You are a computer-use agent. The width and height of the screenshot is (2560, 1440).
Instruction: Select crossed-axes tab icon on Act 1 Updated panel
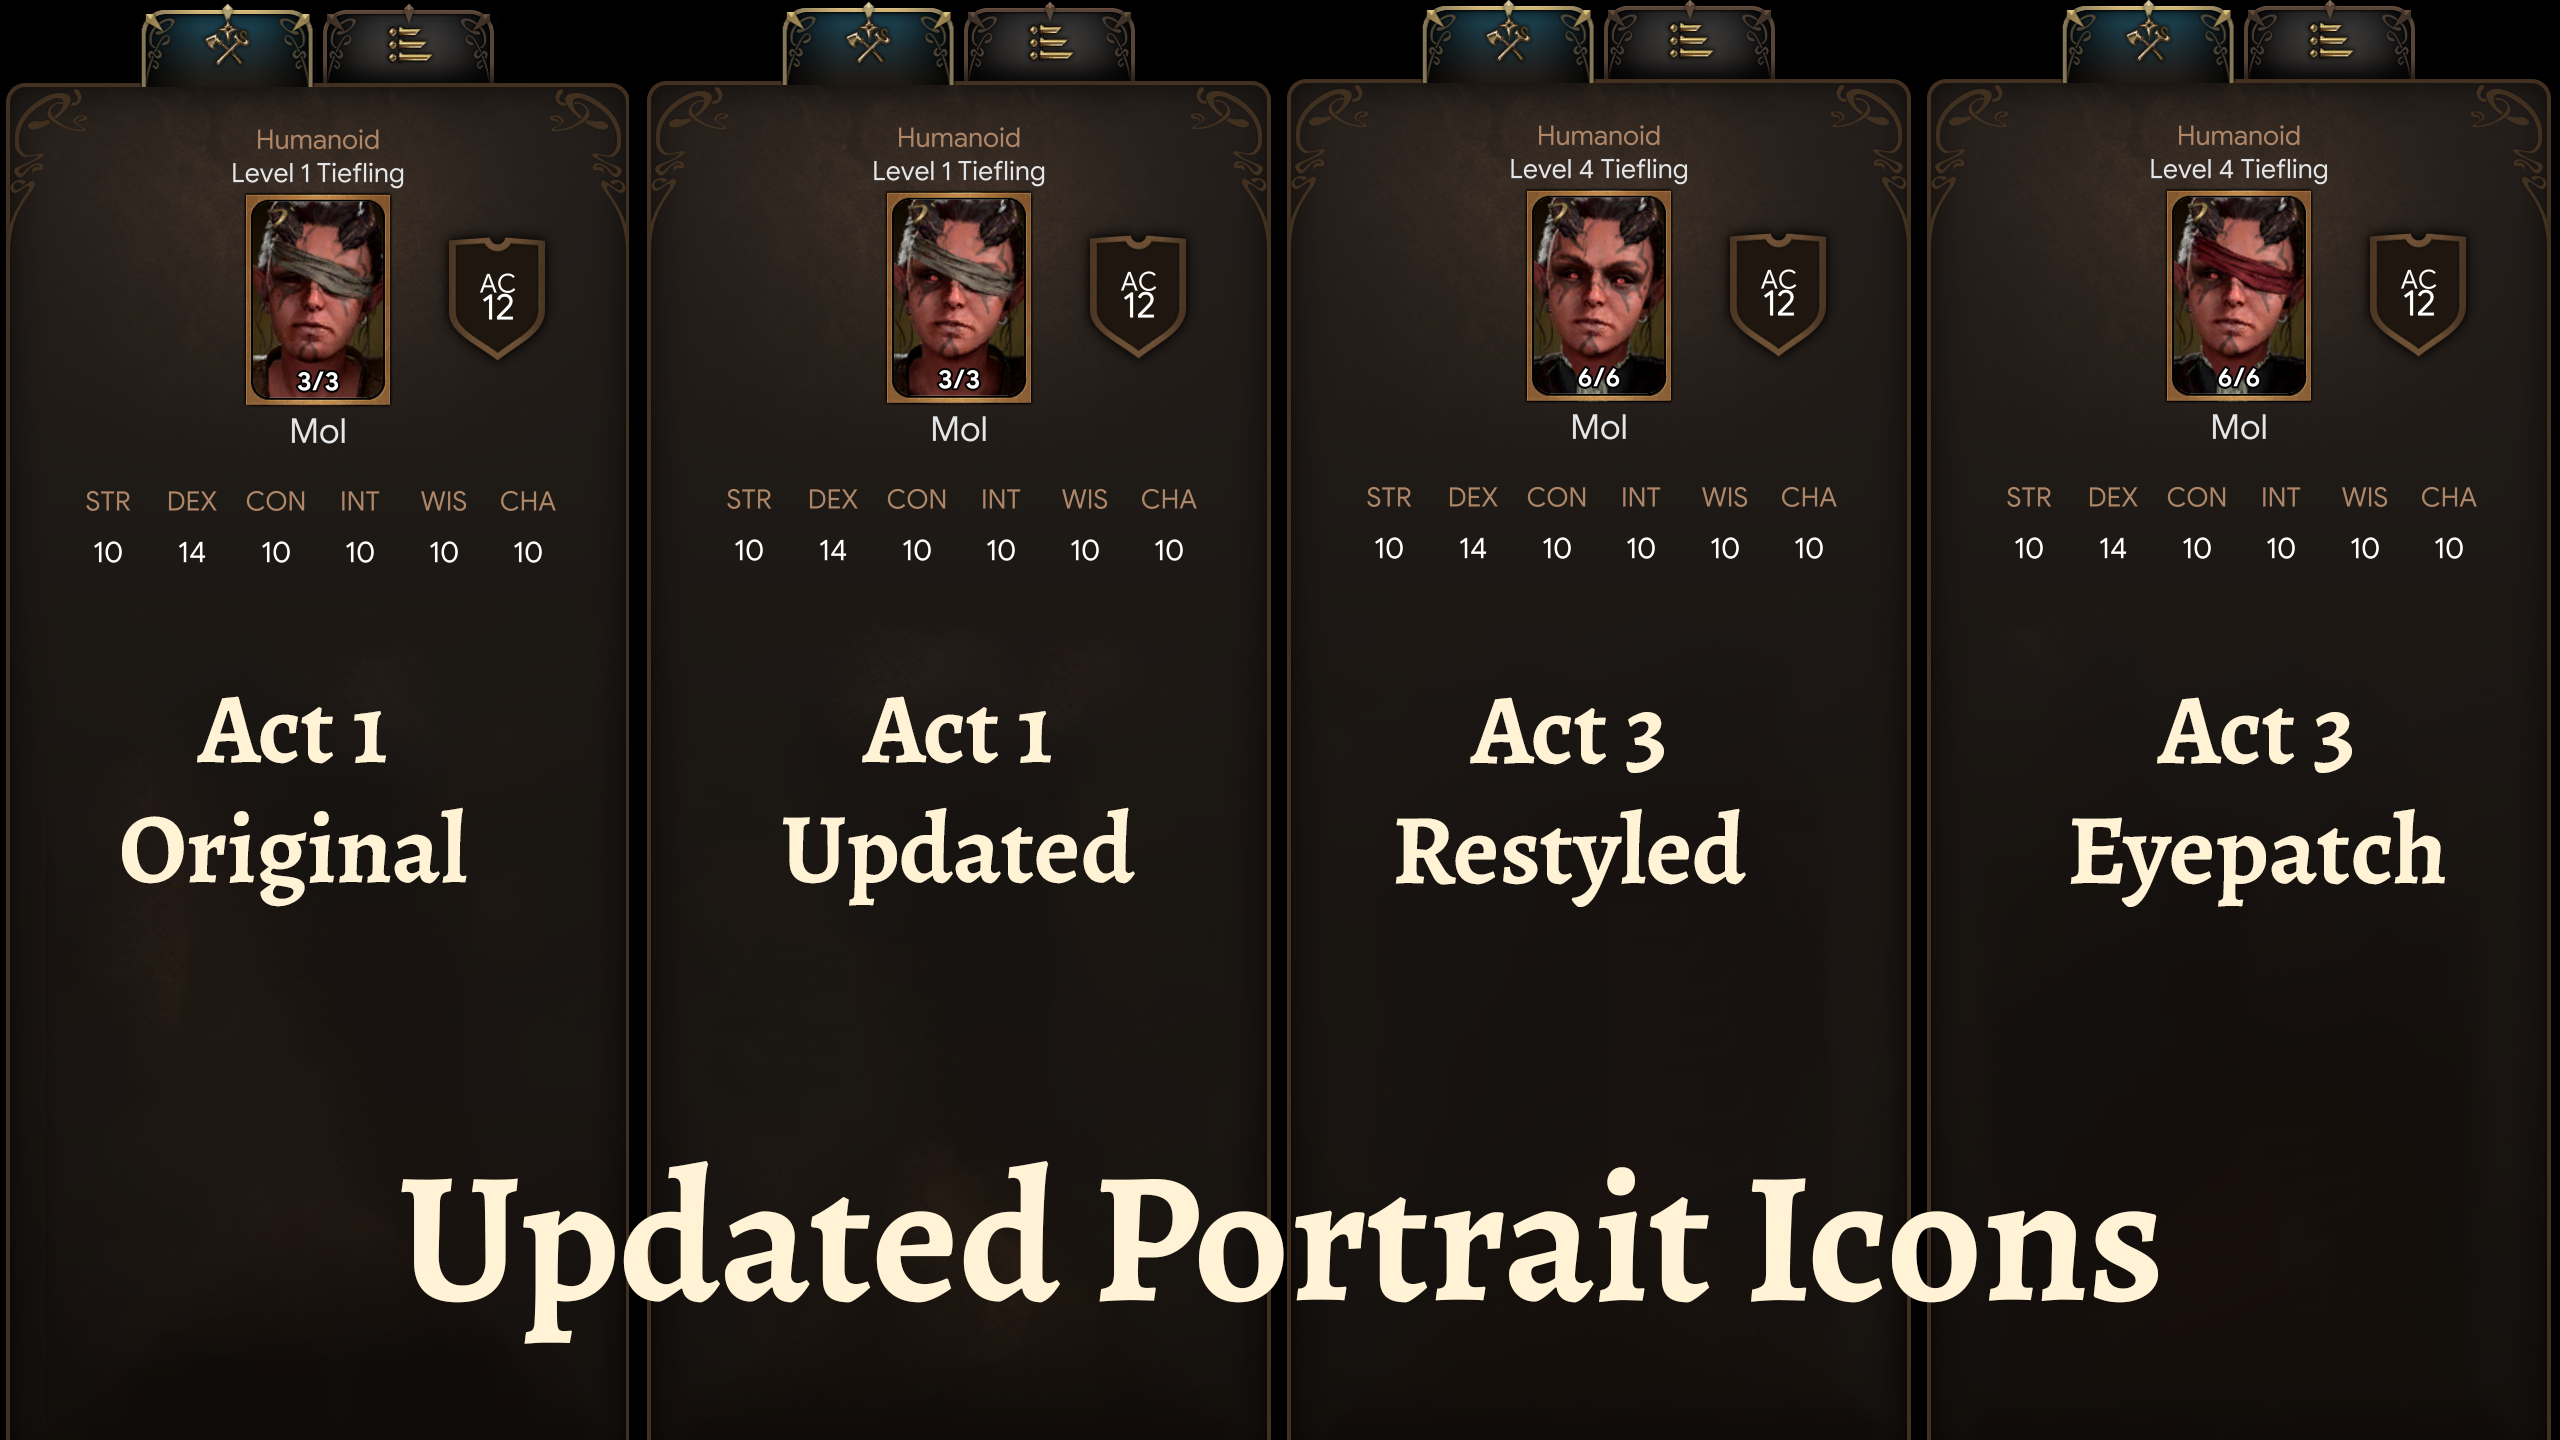pyautogui.click(x=868, y=44)
